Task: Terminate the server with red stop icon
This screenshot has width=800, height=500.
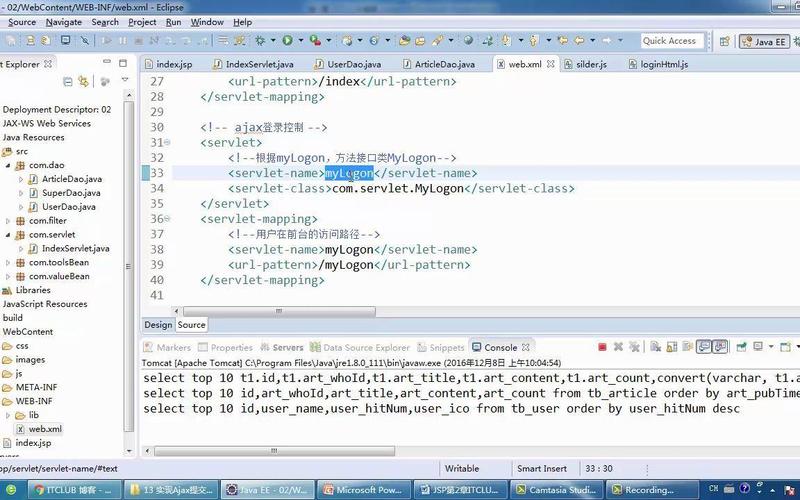Action: coord(602,347)
